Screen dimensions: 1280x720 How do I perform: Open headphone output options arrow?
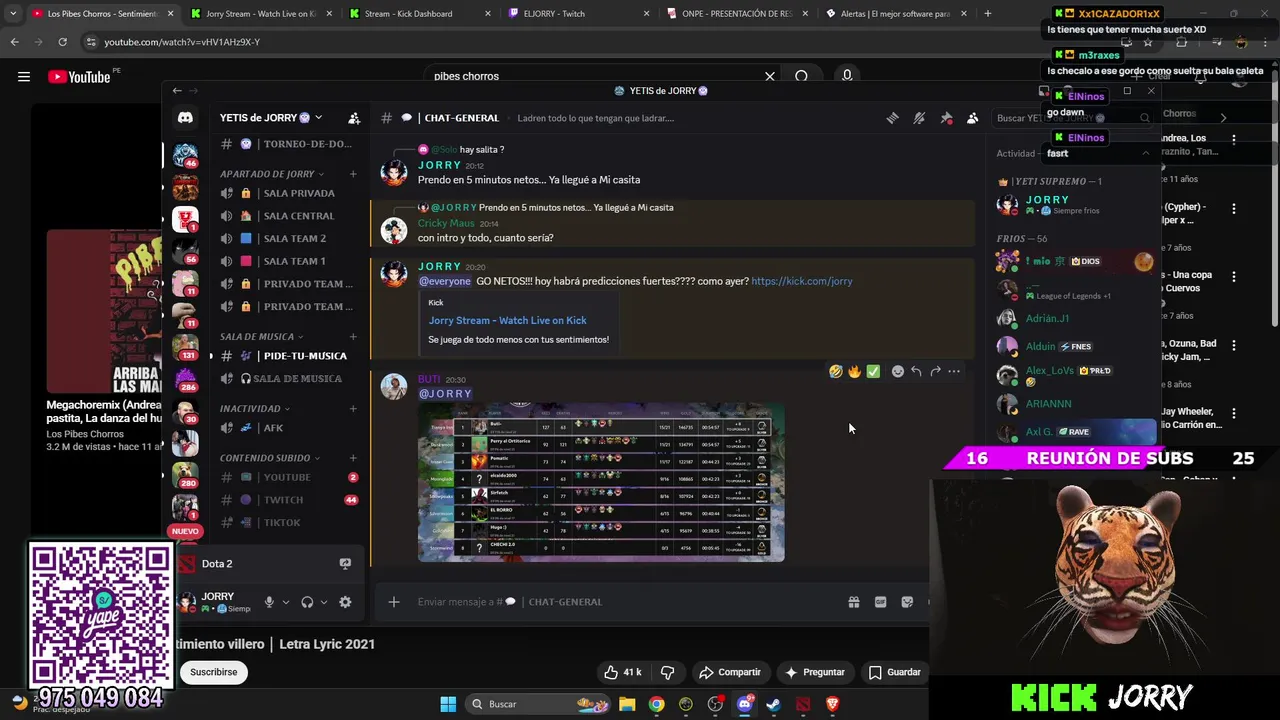click(324, 602)
